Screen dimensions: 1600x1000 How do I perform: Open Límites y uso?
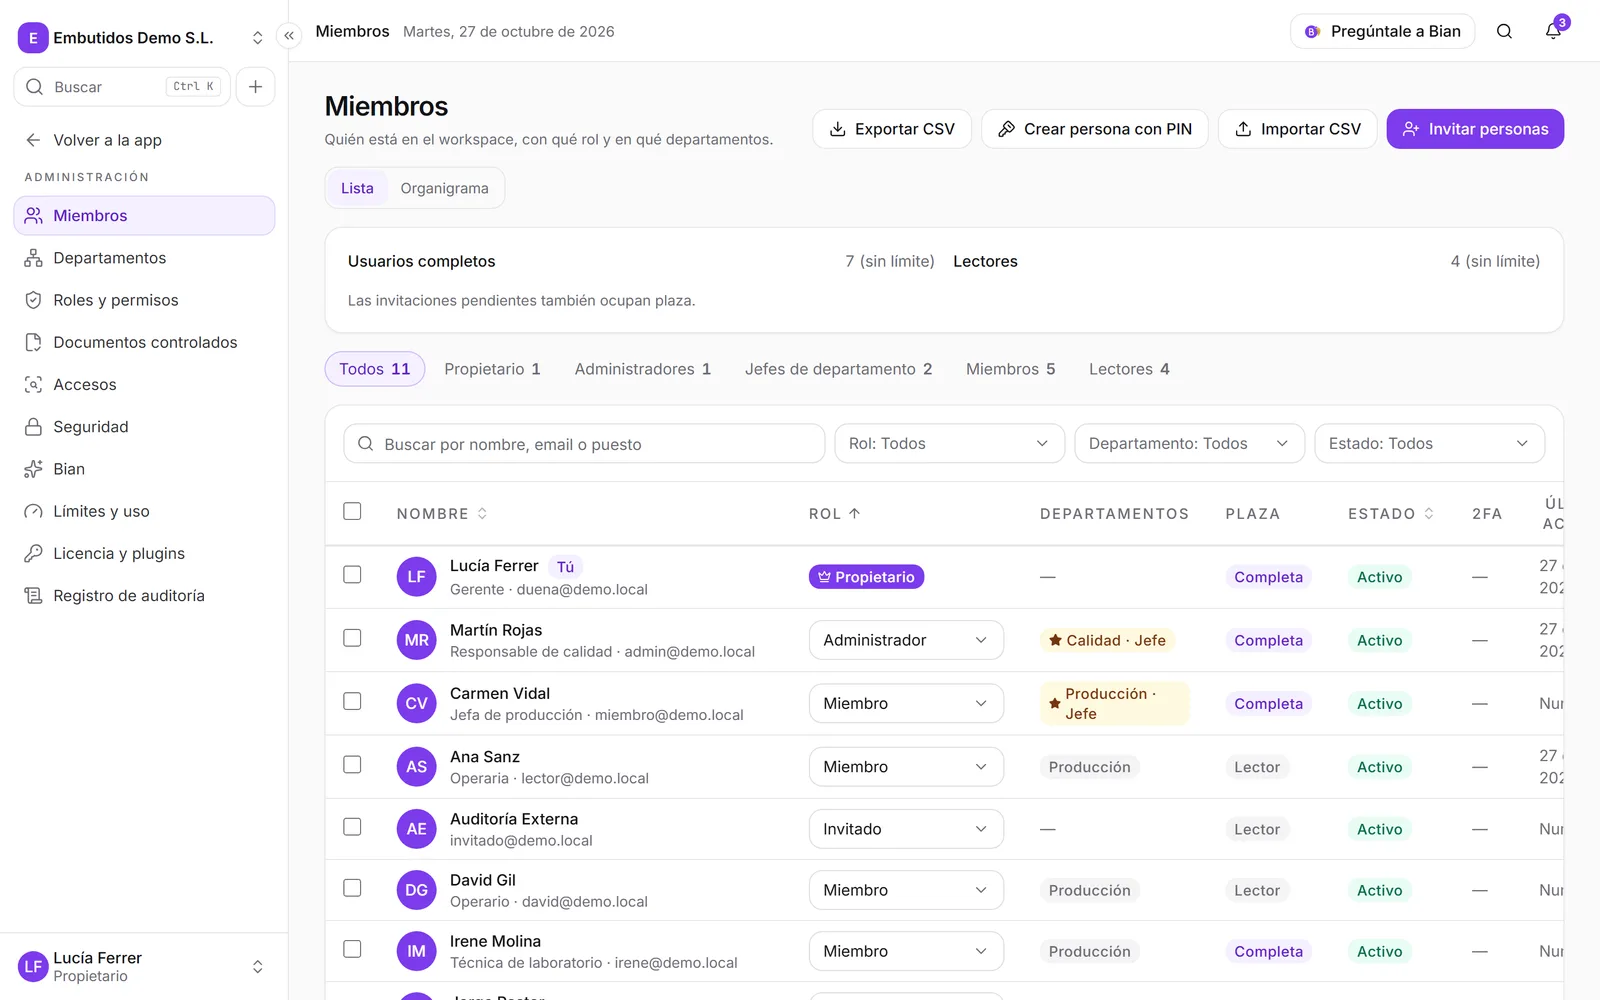(x=144, y=511)
